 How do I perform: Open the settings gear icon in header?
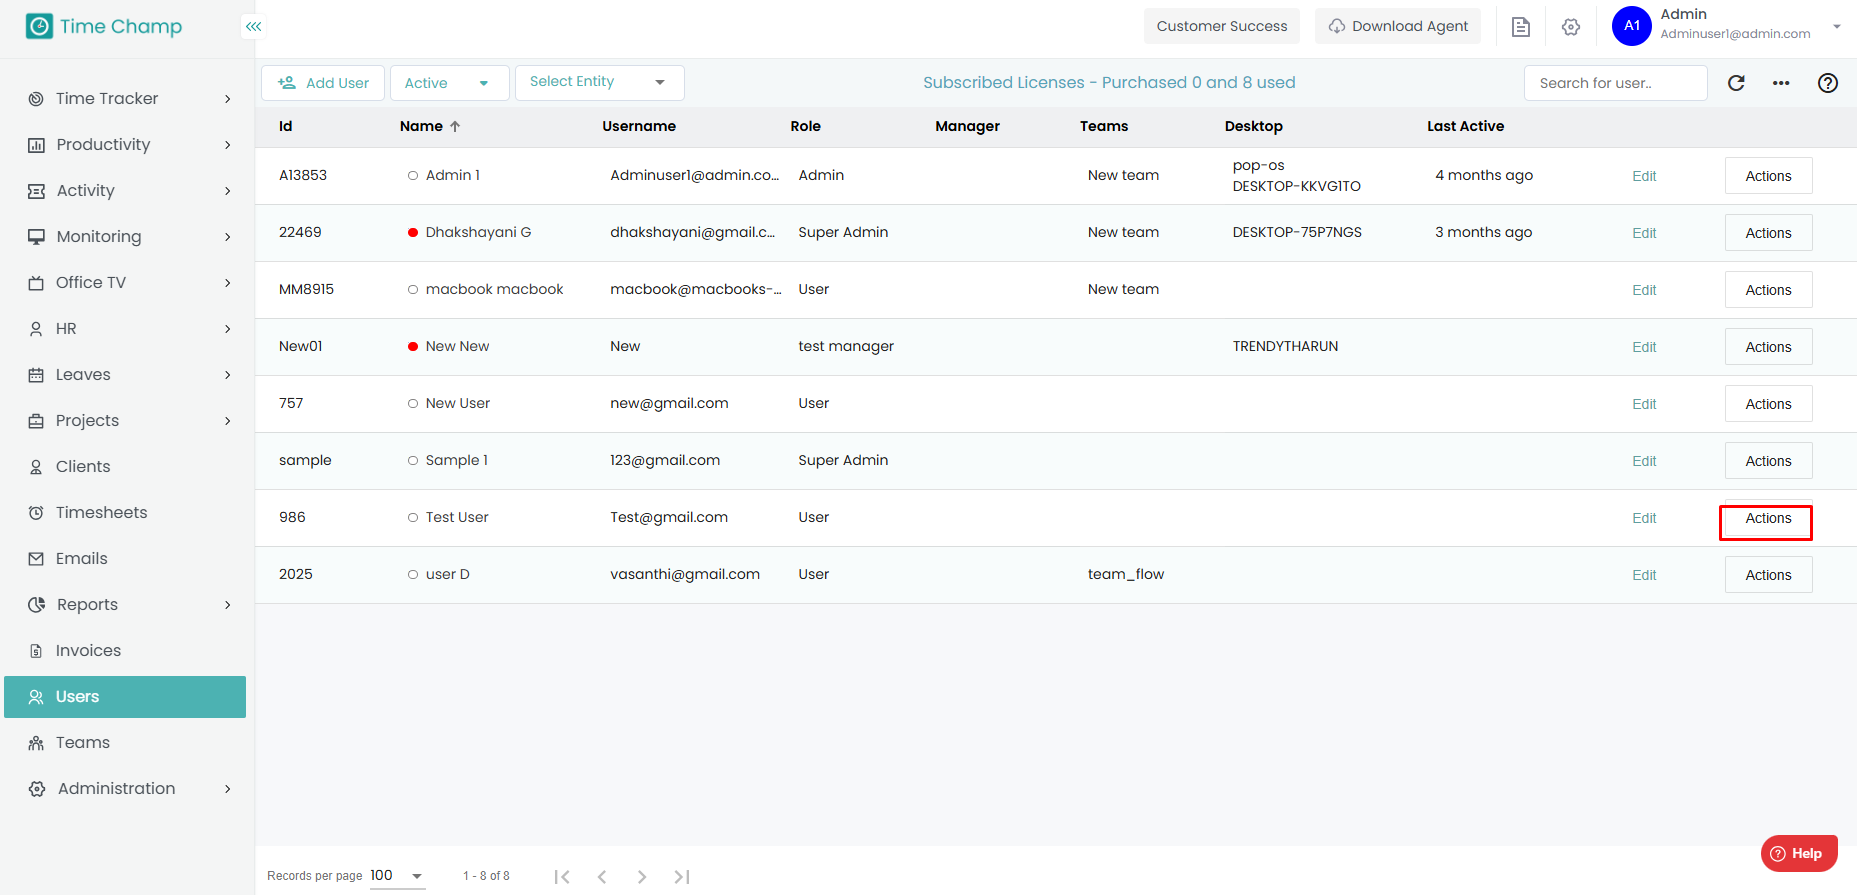coord(1571,27)
